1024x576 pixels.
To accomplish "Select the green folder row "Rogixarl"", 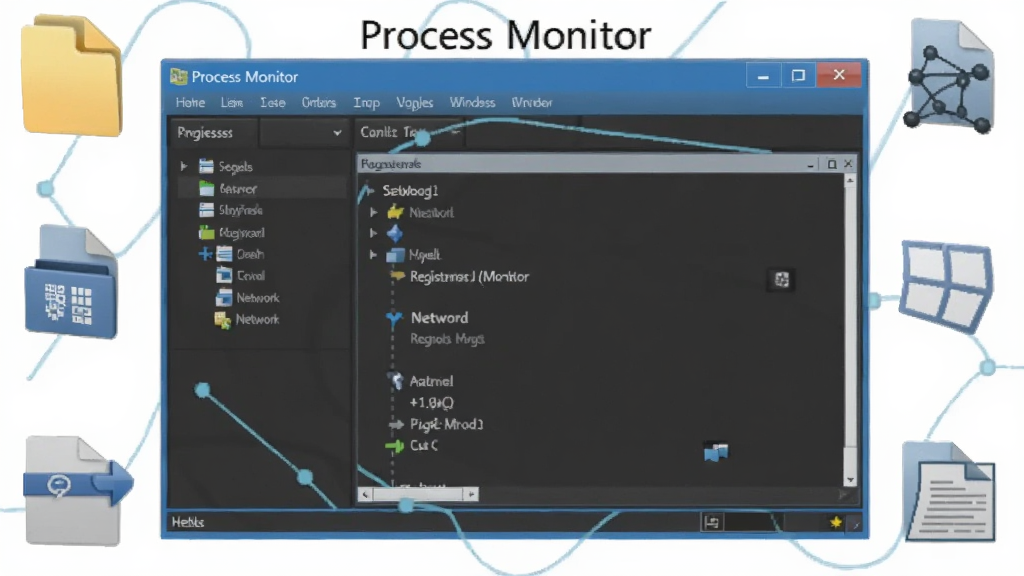I will coord(231,232).
